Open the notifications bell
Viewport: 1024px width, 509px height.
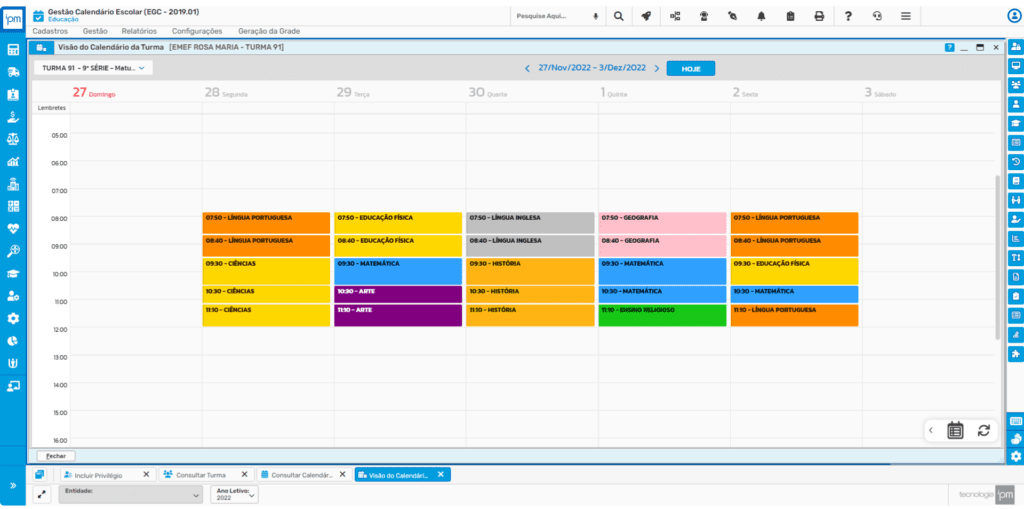tap(761, 16)
